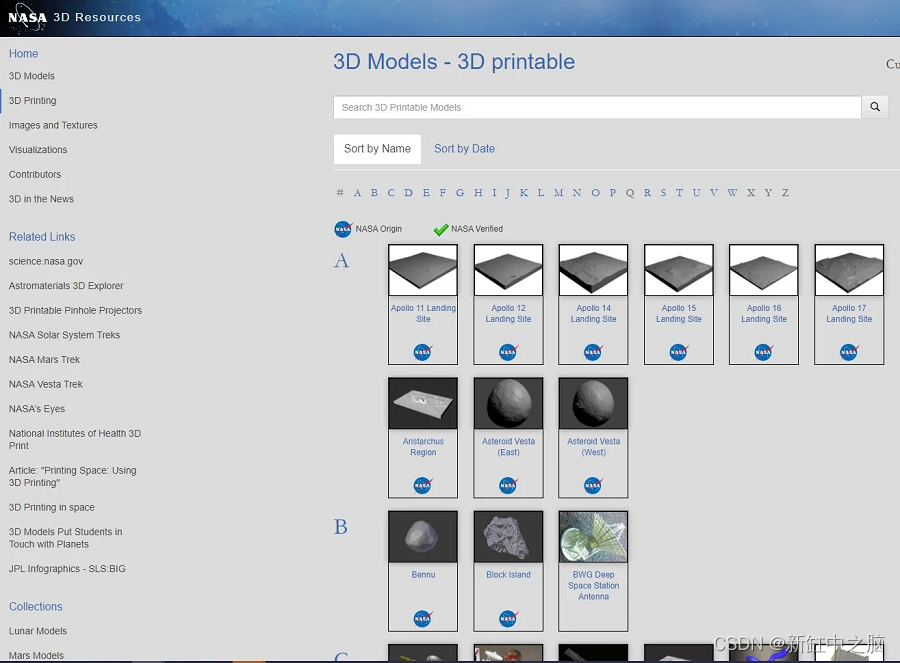This screenshot has height=663, width=900.
Task: Open Asteroid Vesta (East) thumbnail
Action: pos(508,404)
